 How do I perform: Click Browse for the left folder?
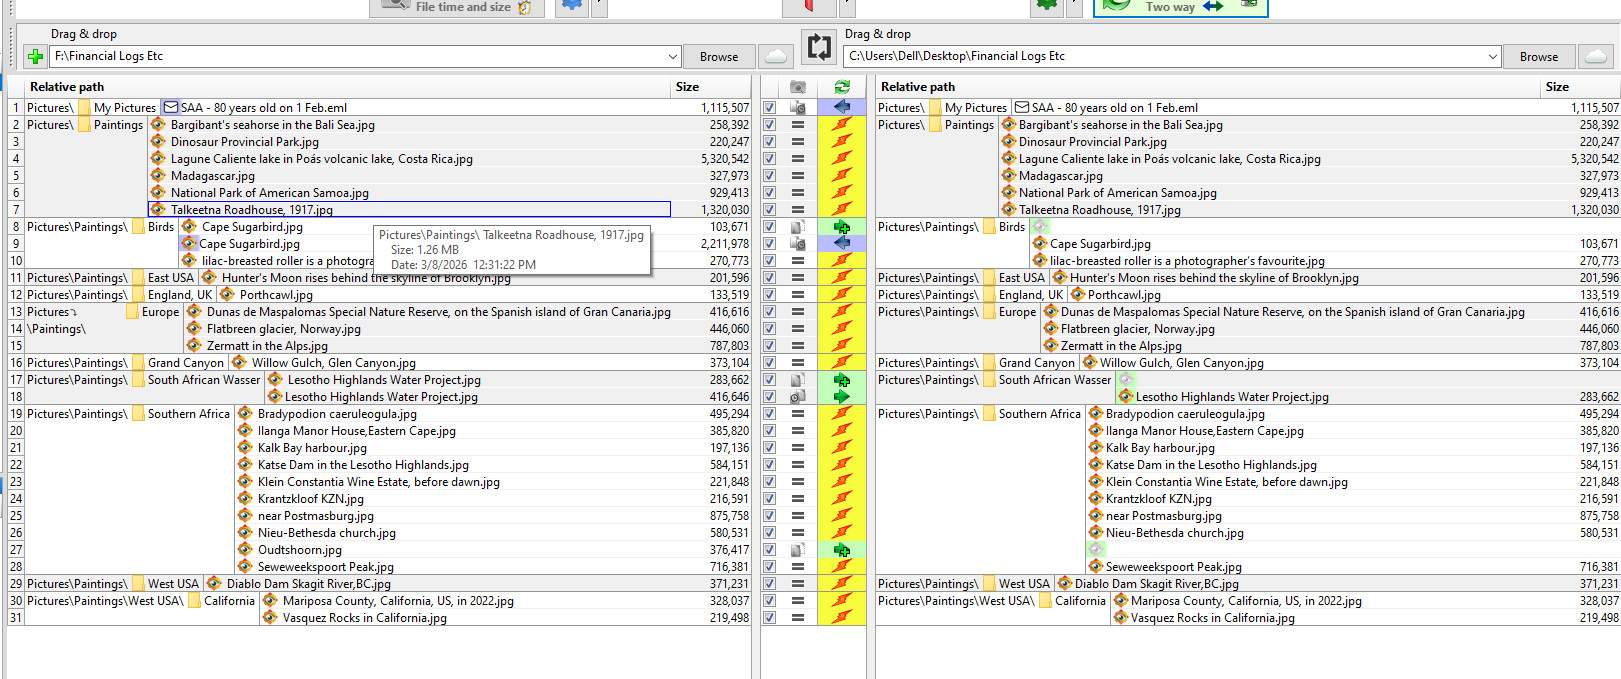click(718, 56)
